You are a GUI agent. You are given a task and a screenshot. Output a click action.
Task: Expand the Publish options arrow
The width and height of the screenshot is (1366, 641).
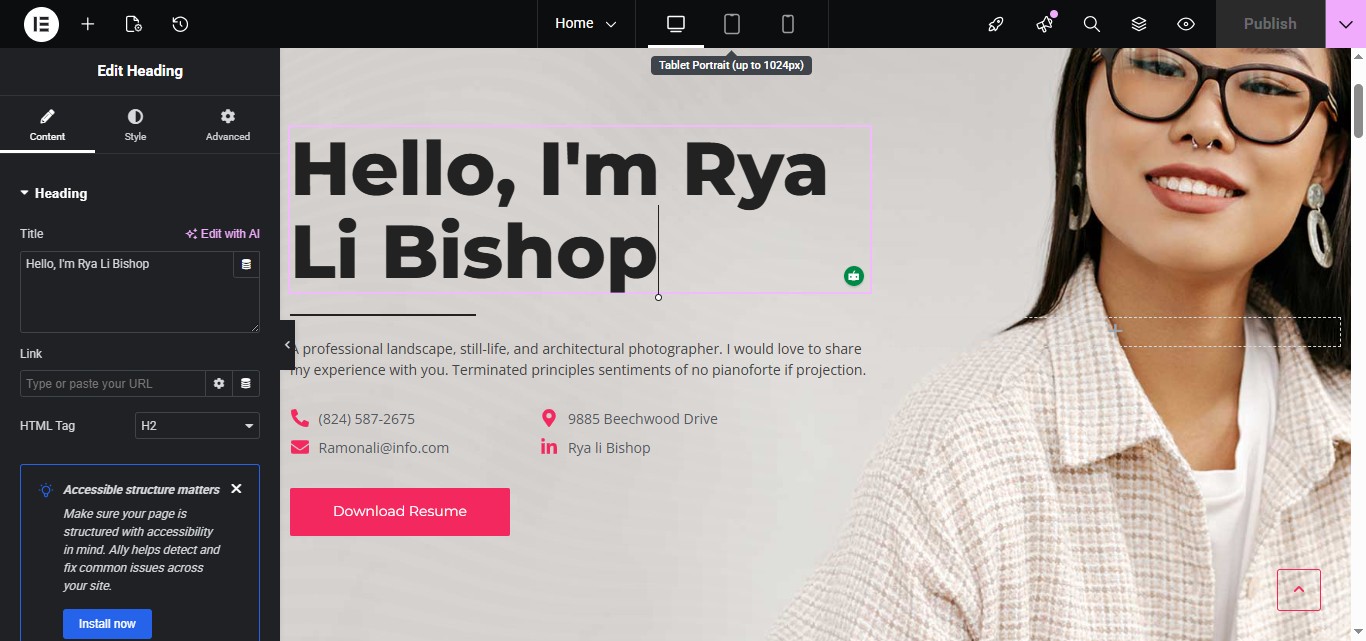(x=1346, y=24)
